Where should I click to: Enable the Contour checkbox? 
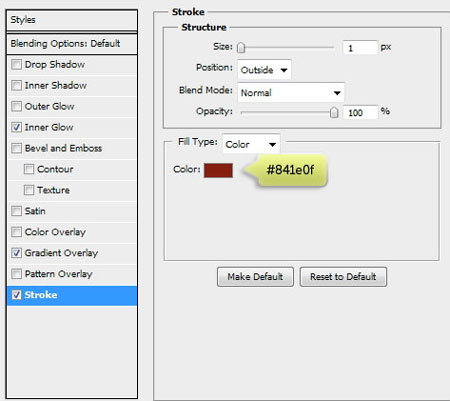coord(29,169)
